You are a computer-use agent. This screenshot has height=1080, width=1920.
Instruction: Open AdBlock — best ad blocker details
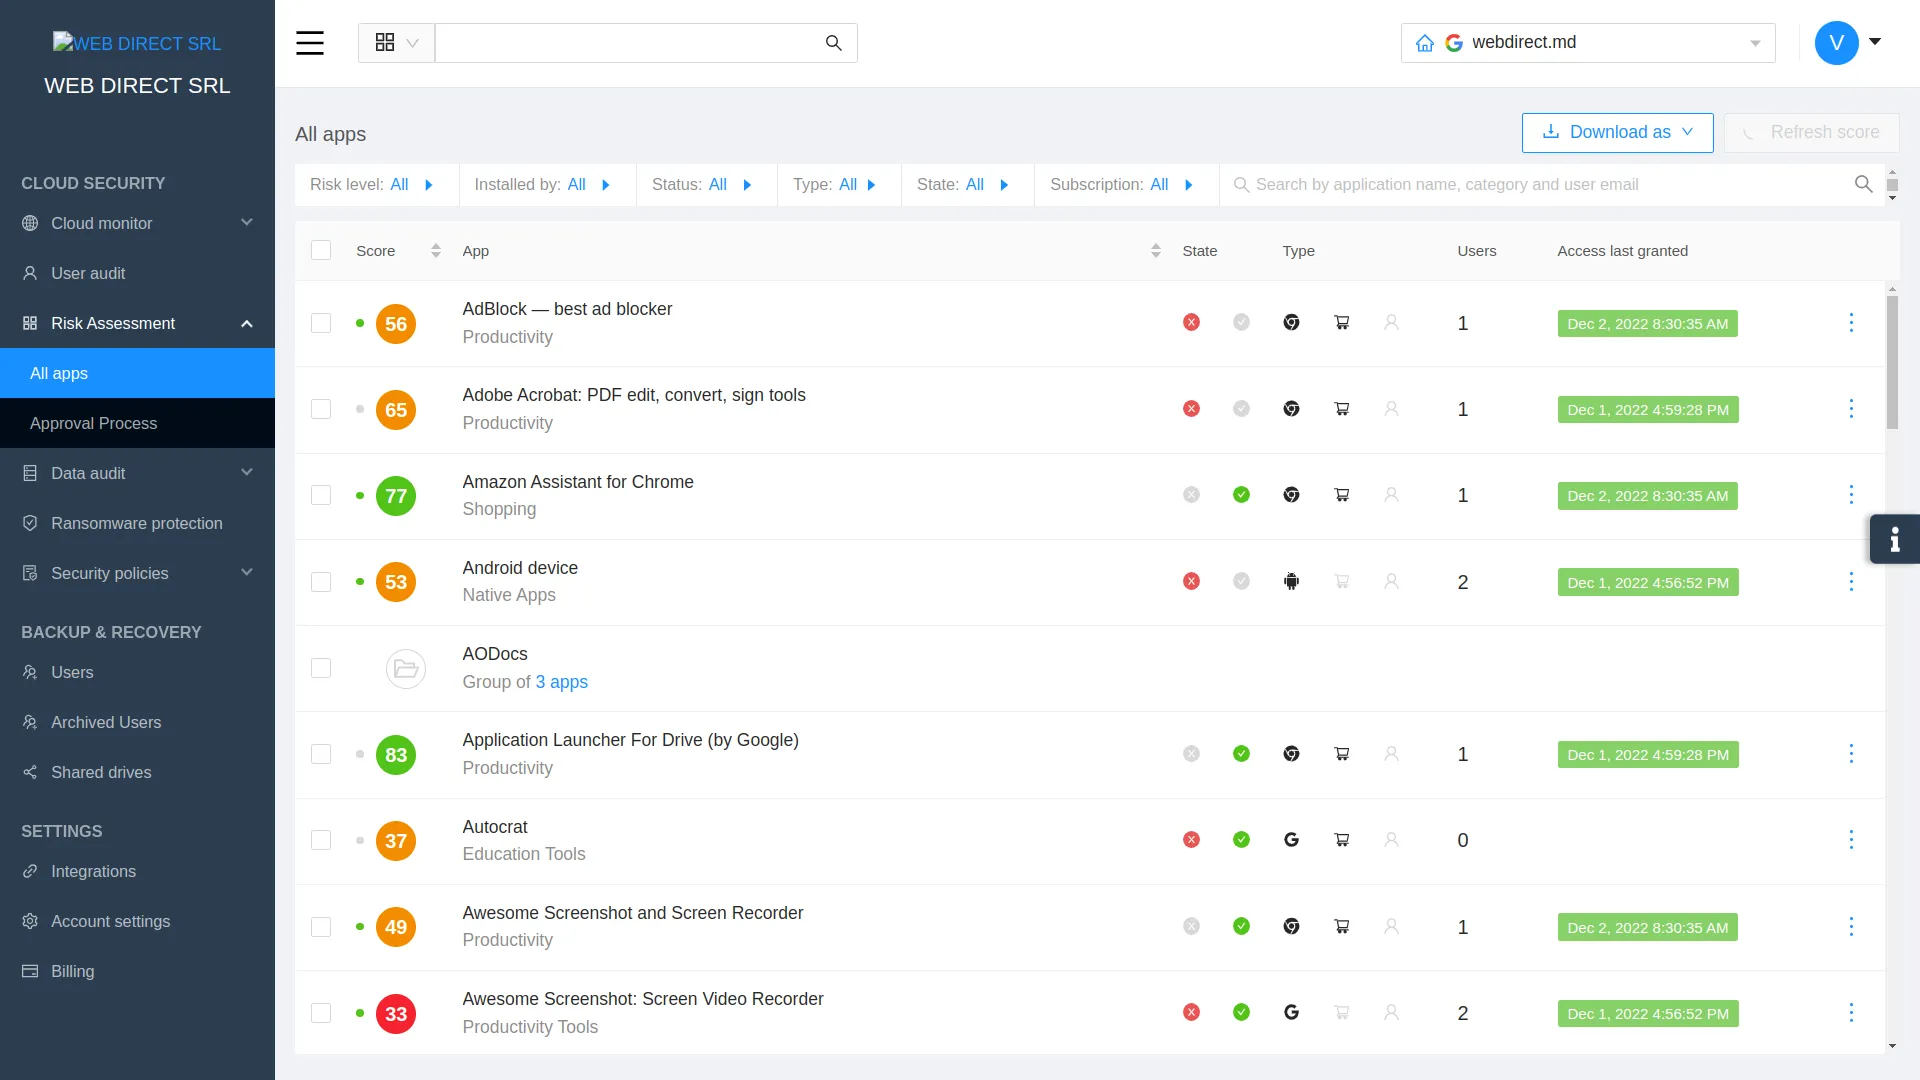[567, 309]
